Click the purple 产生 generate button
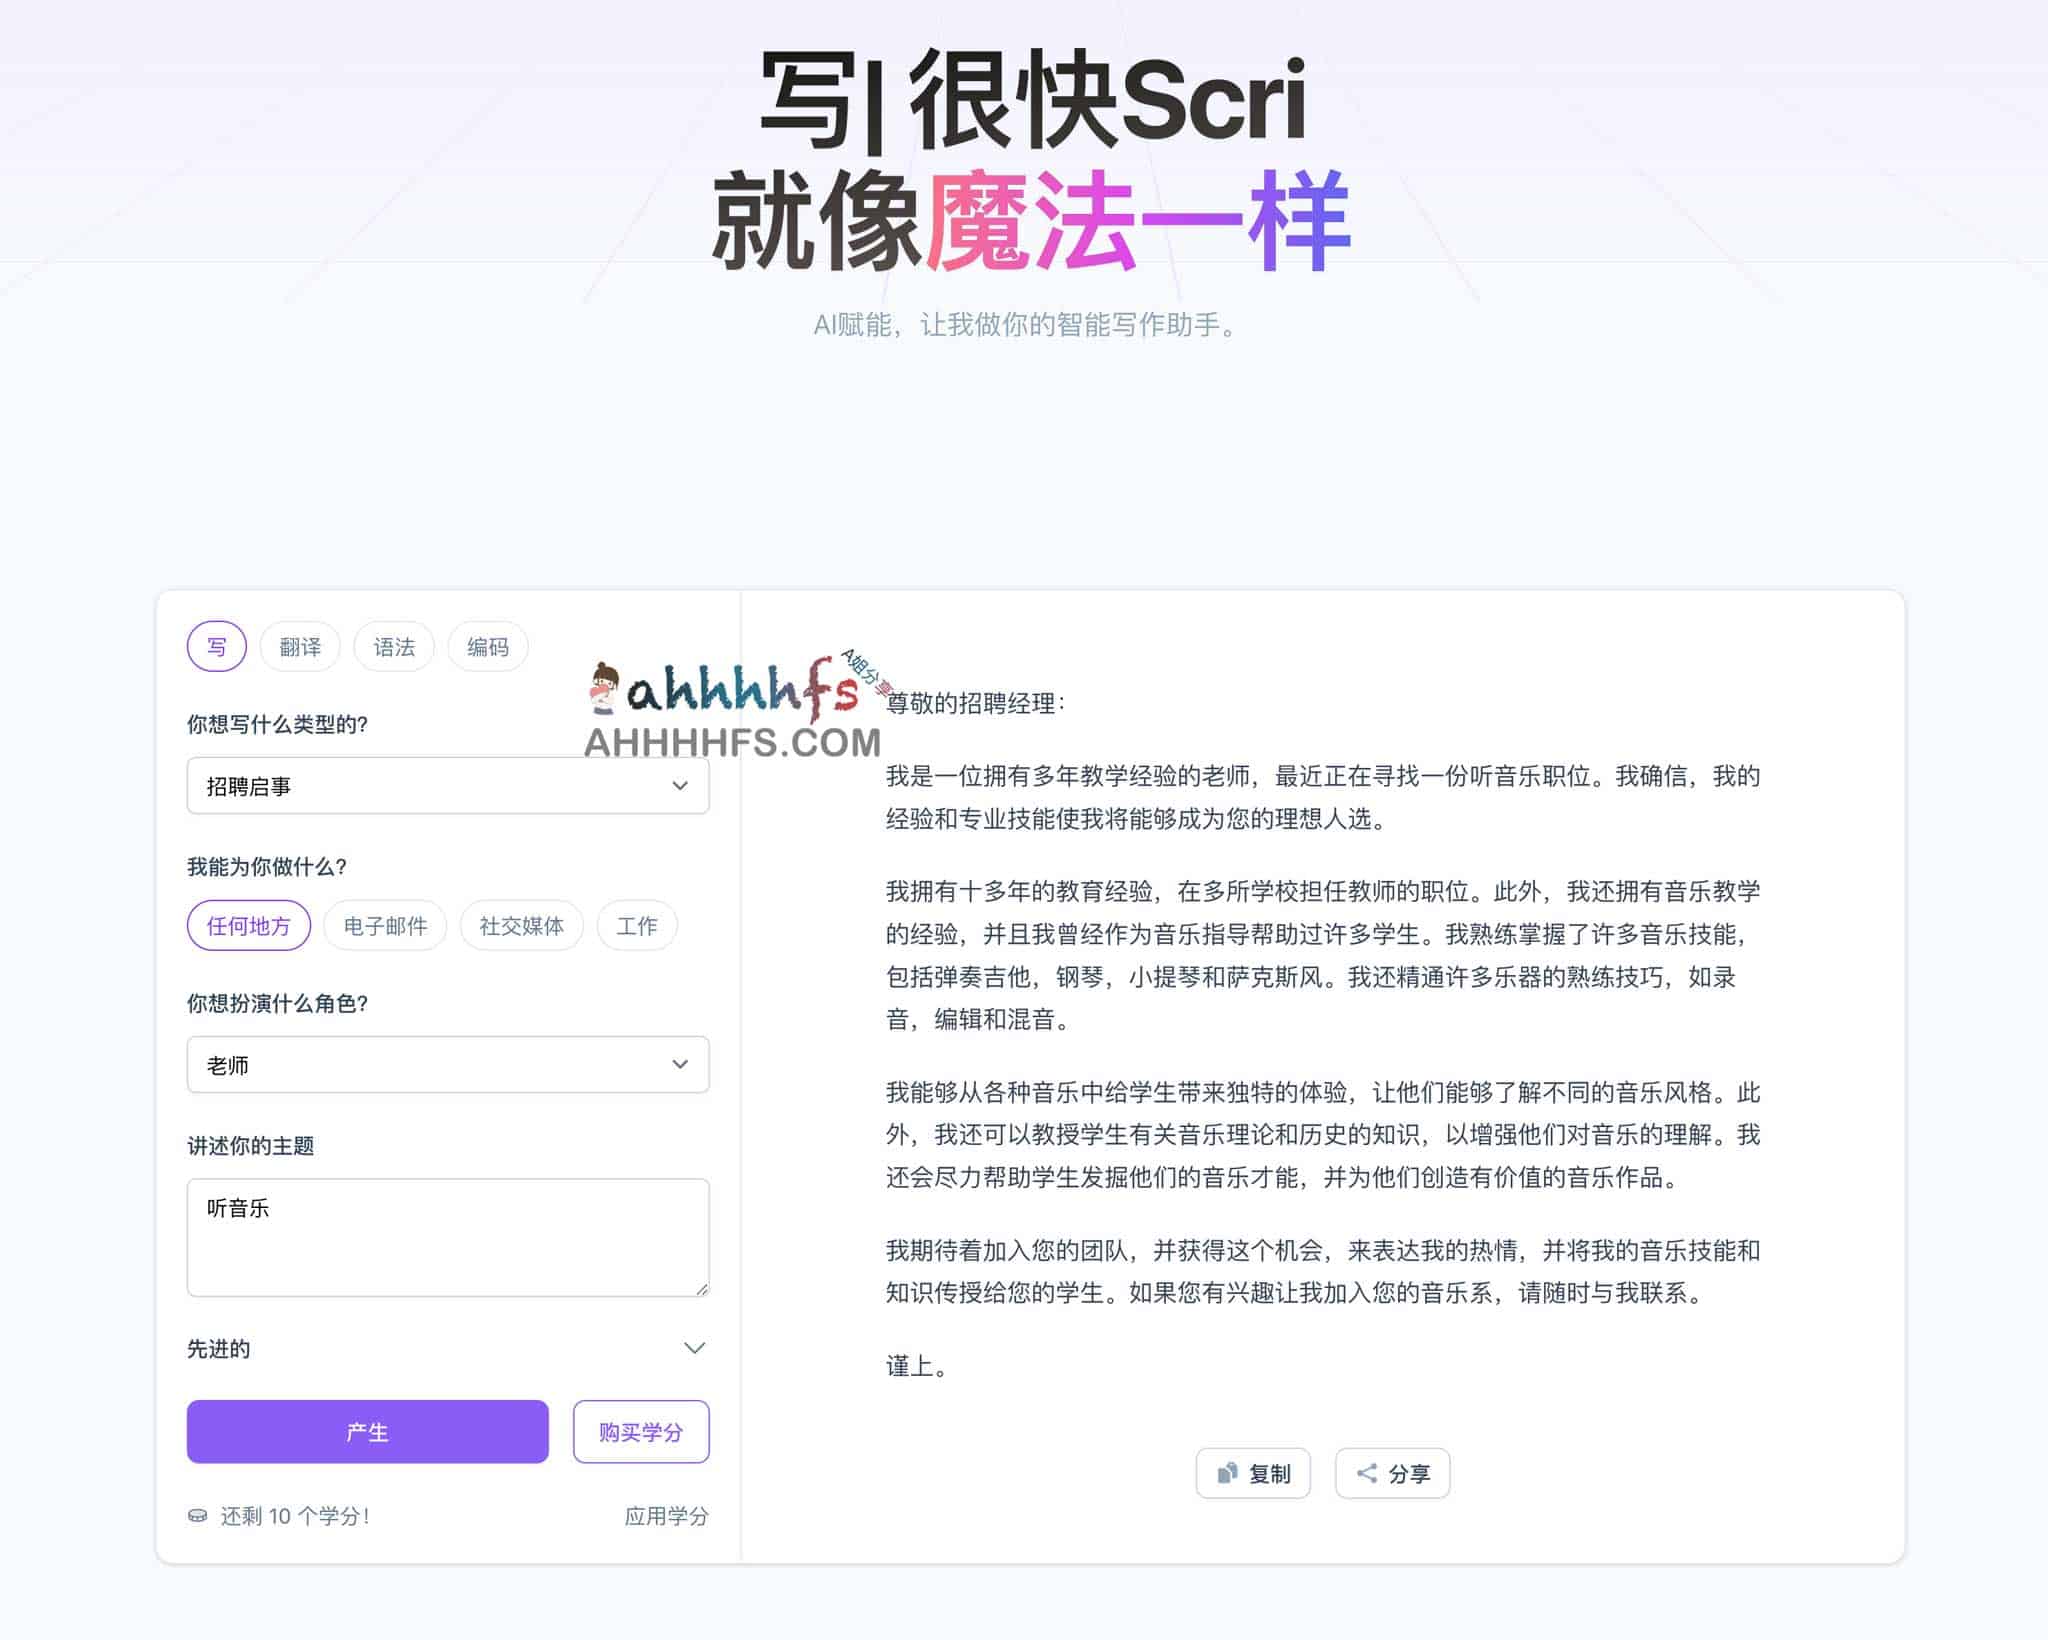 coord(367,1432)
